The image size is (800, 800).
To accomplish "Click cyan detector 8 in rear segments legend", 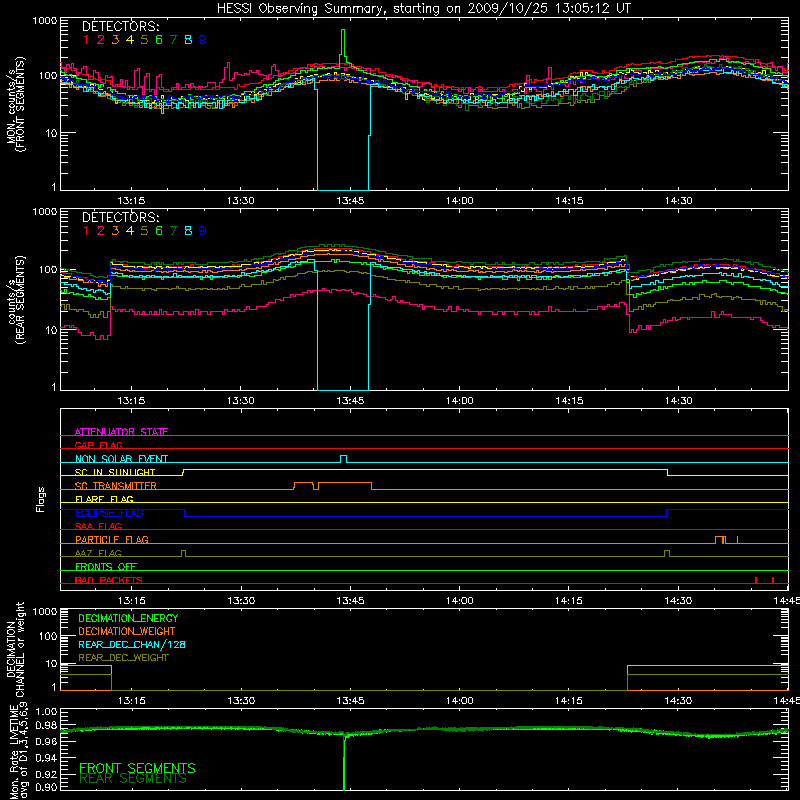I will click(188, 231).
